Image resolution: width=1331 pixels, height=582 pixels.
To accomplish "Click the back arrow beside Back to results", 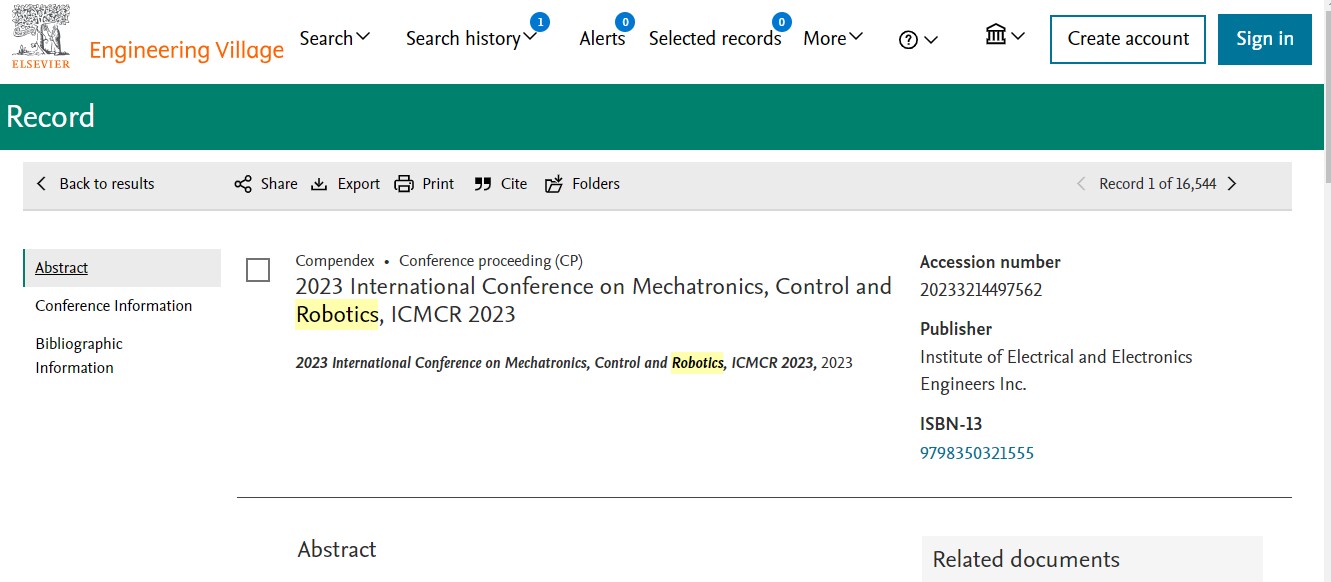I will click(x=42, y=184).
